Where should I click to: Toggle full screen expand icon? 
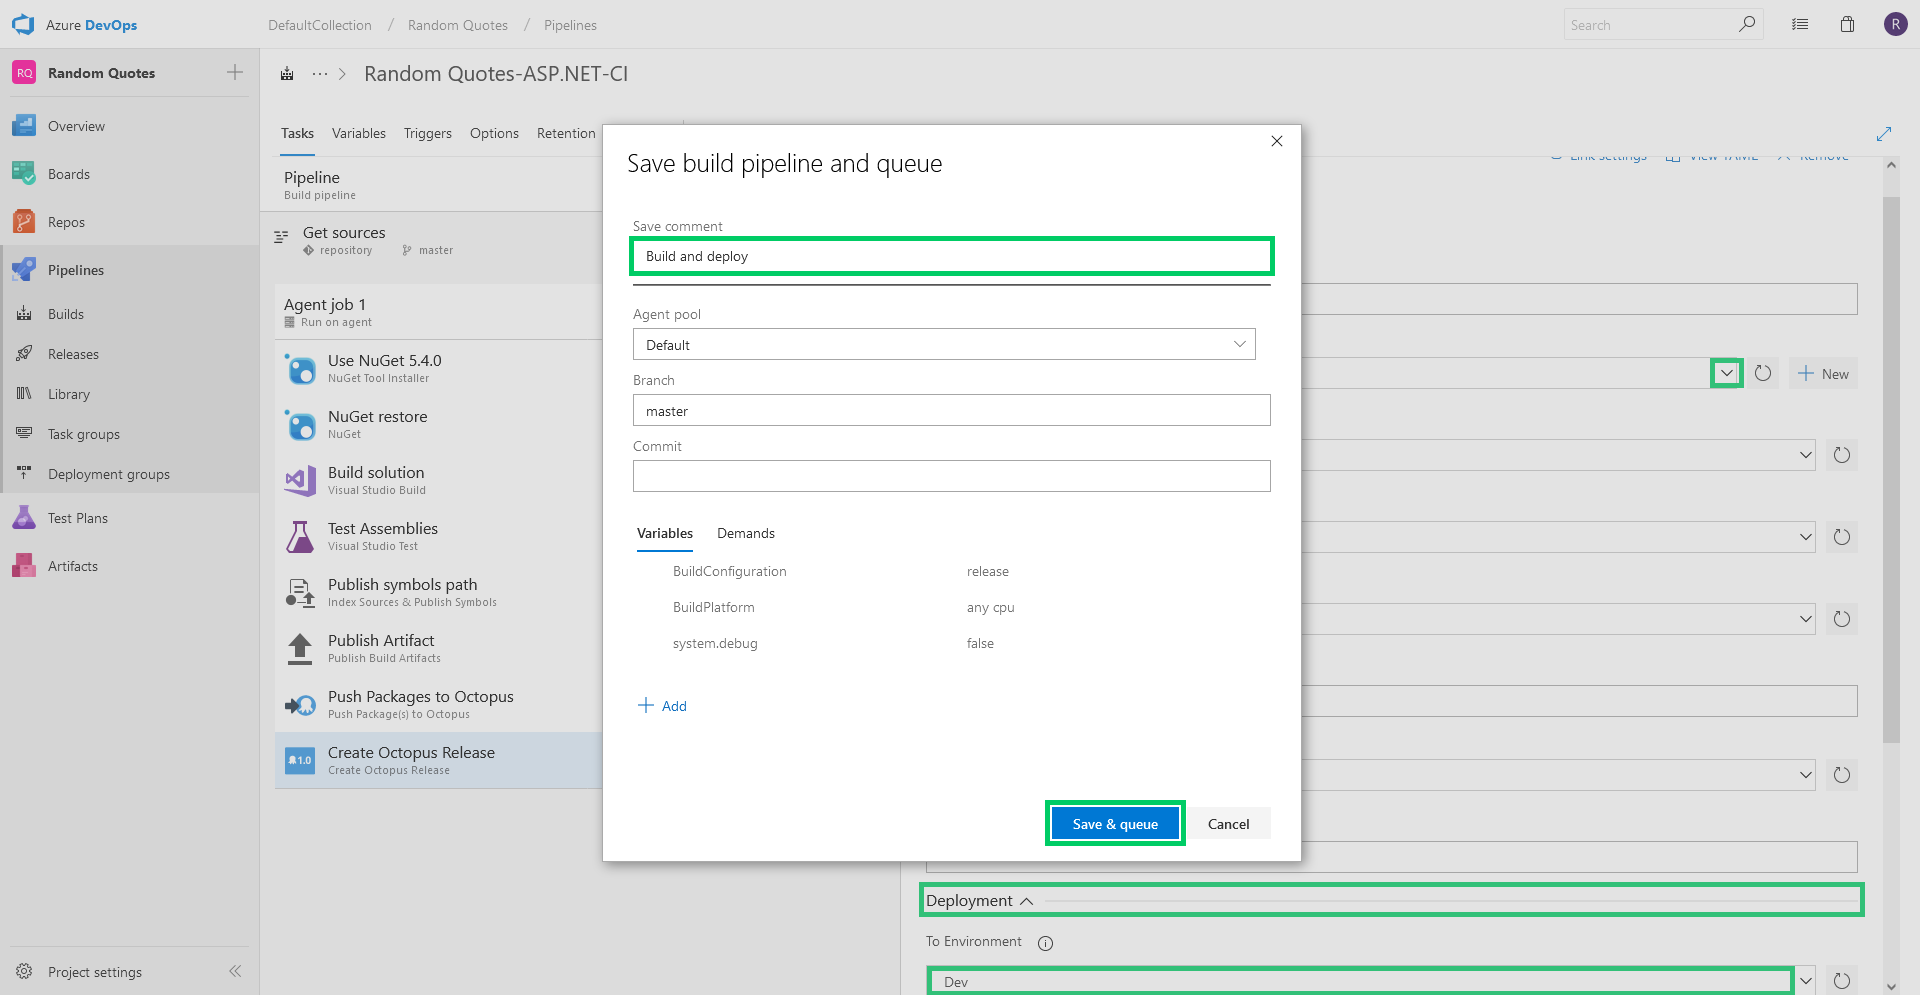click(x=1884, y=134)
